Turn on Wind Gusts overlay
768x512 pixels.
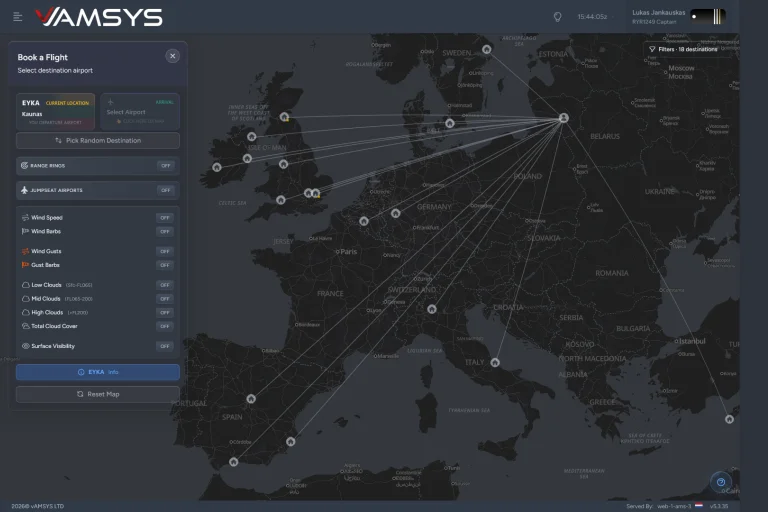point(165,251)
